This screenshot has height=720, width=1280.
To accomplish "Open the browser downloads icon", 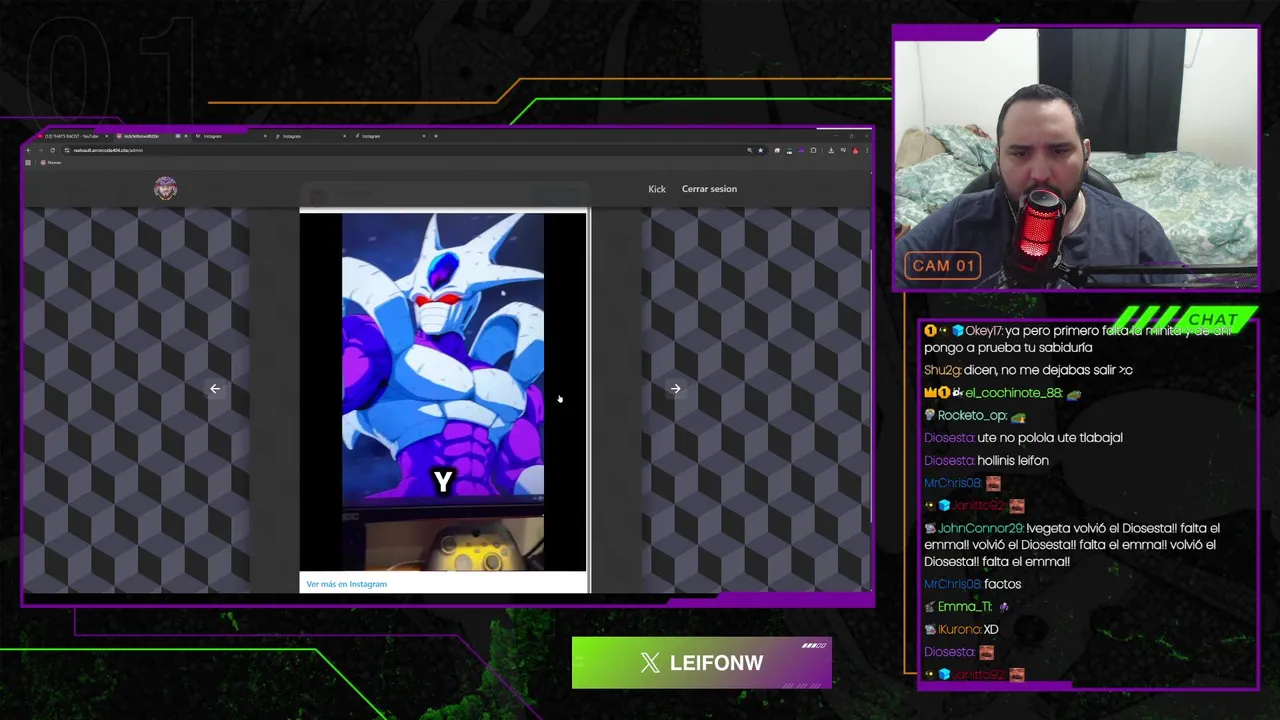I will coord(831,151).
